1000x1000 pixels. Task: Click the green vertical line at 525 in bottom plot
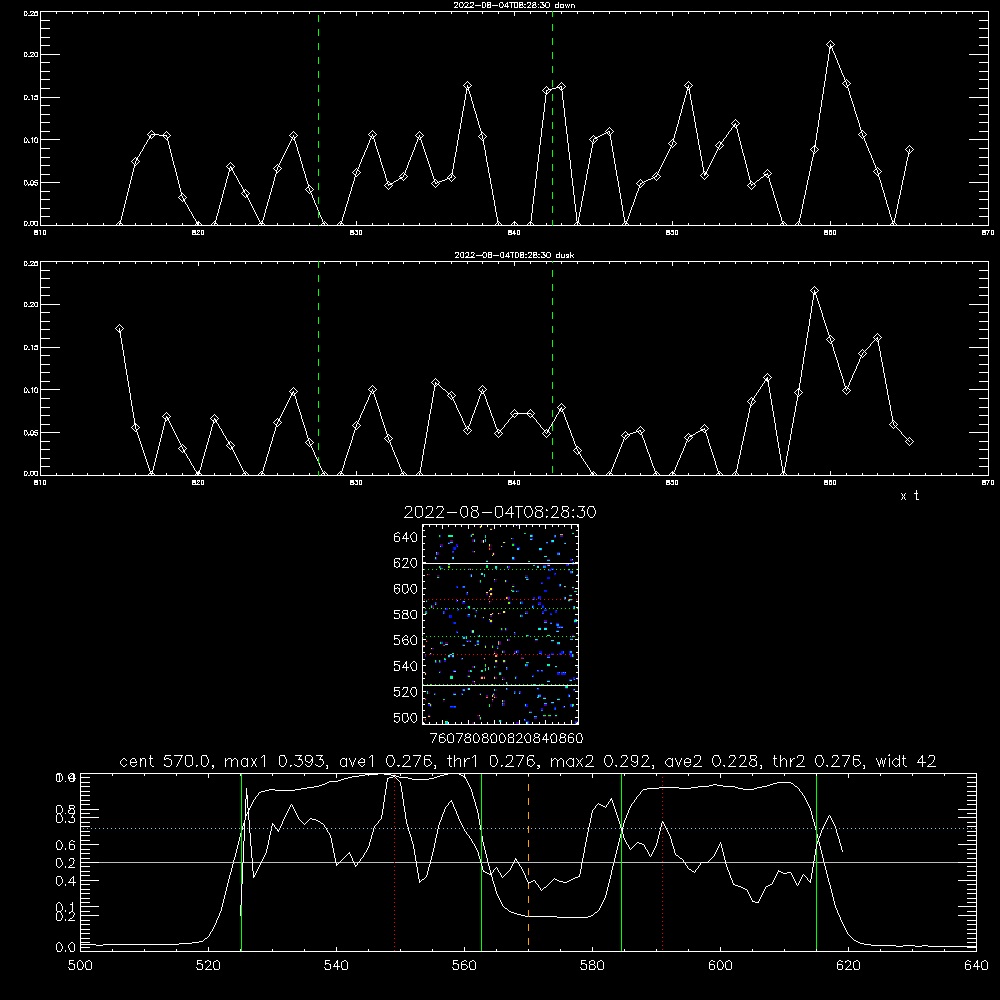click(241, 862)
